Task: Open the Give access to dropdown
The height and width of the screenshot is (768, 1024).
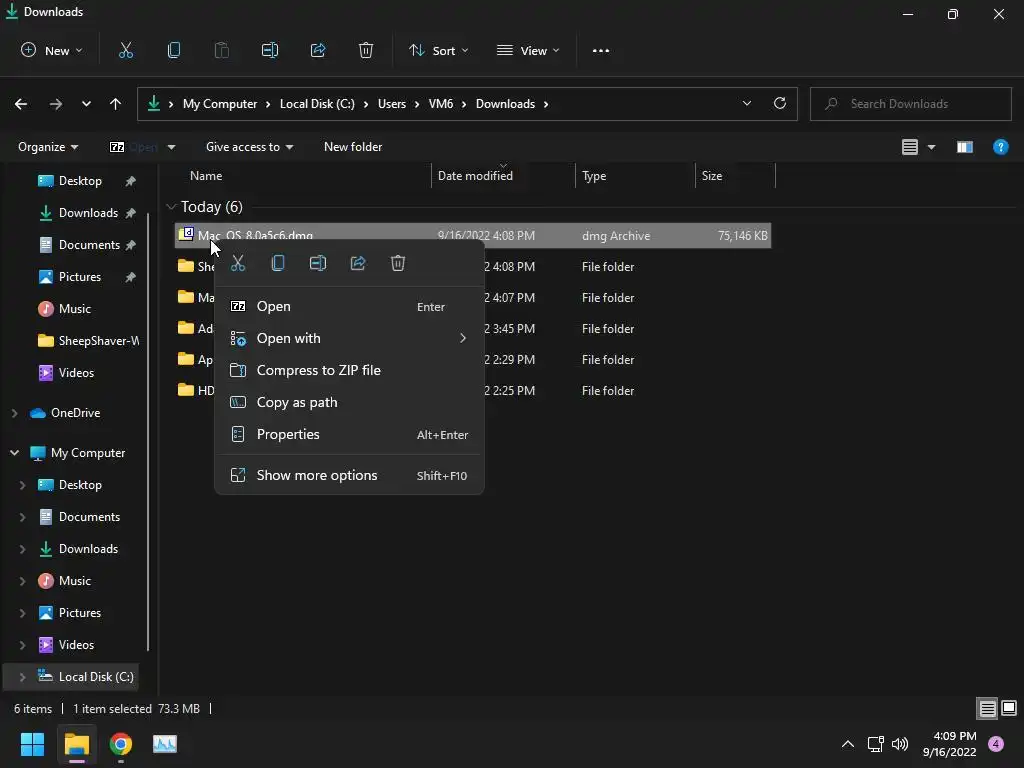Action: [249, 147]
